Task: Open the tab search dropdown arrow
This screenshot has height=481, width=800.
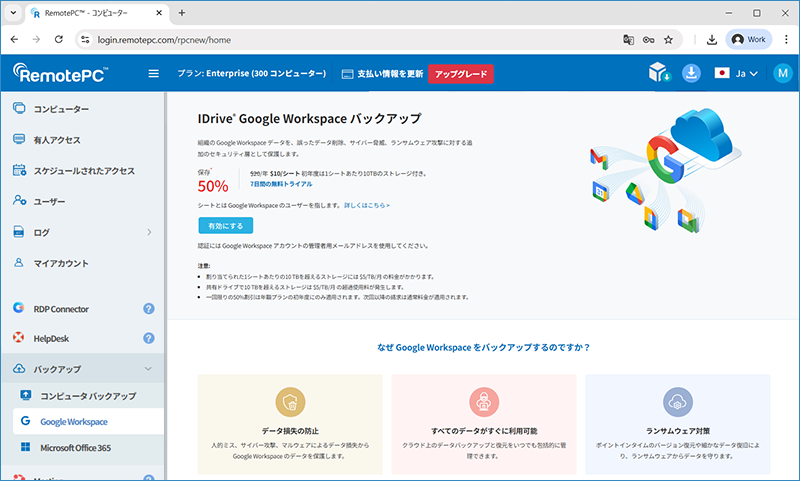Action: click(x=13, y=13)
